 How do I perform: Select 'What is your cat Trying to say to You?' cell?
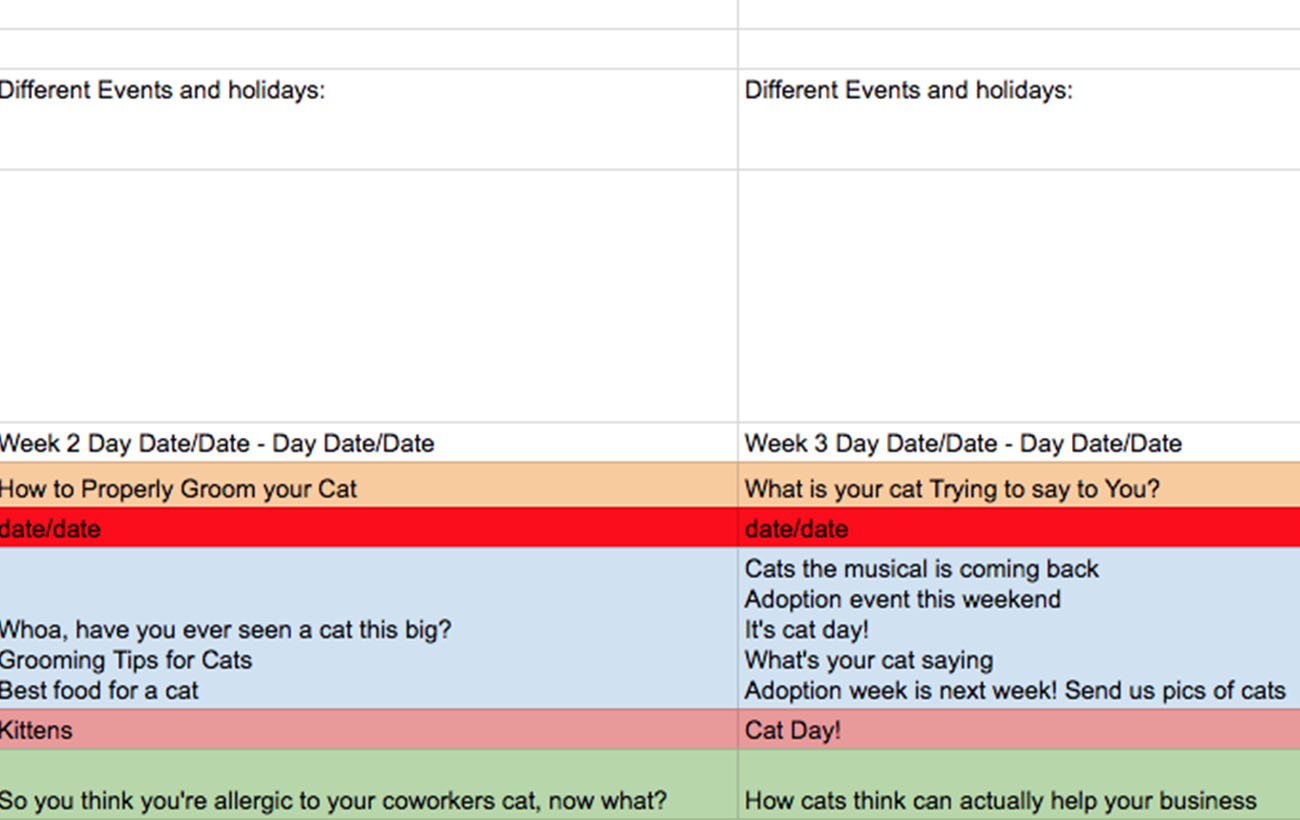point(1019,485)
